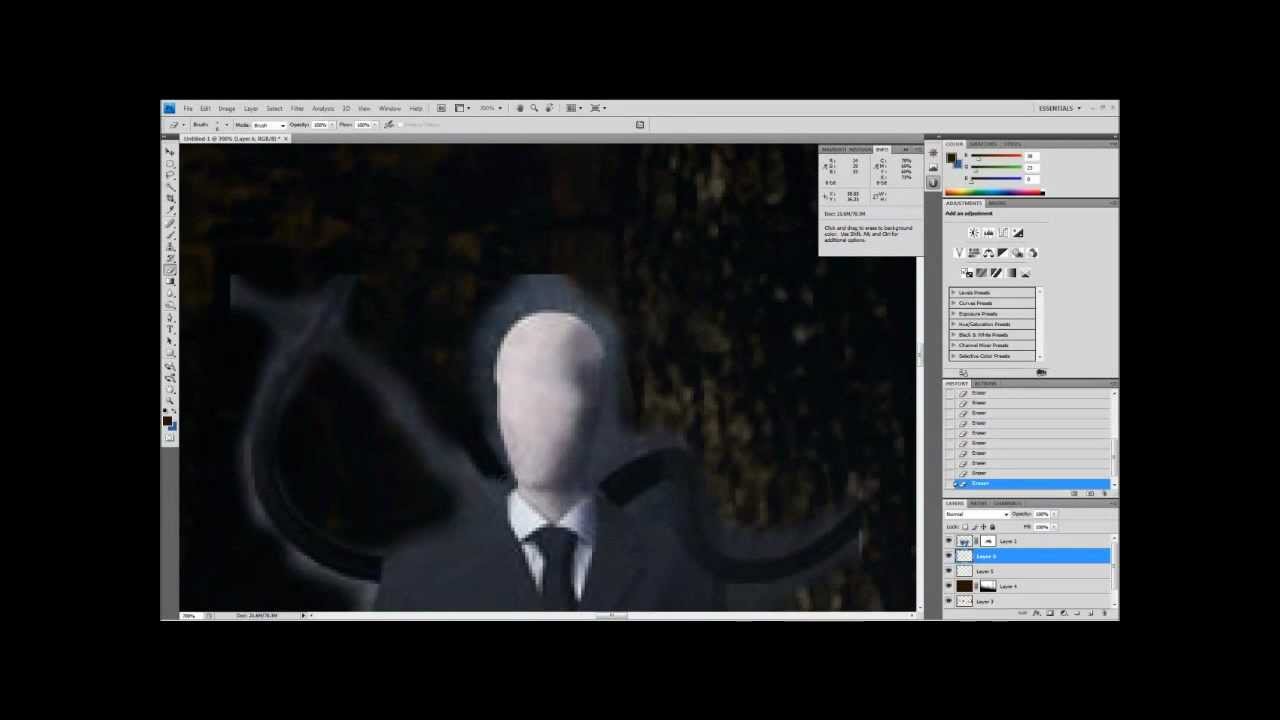Open the Essentials workspace dropdown

pyautogui.click(x=1060, y=108)
